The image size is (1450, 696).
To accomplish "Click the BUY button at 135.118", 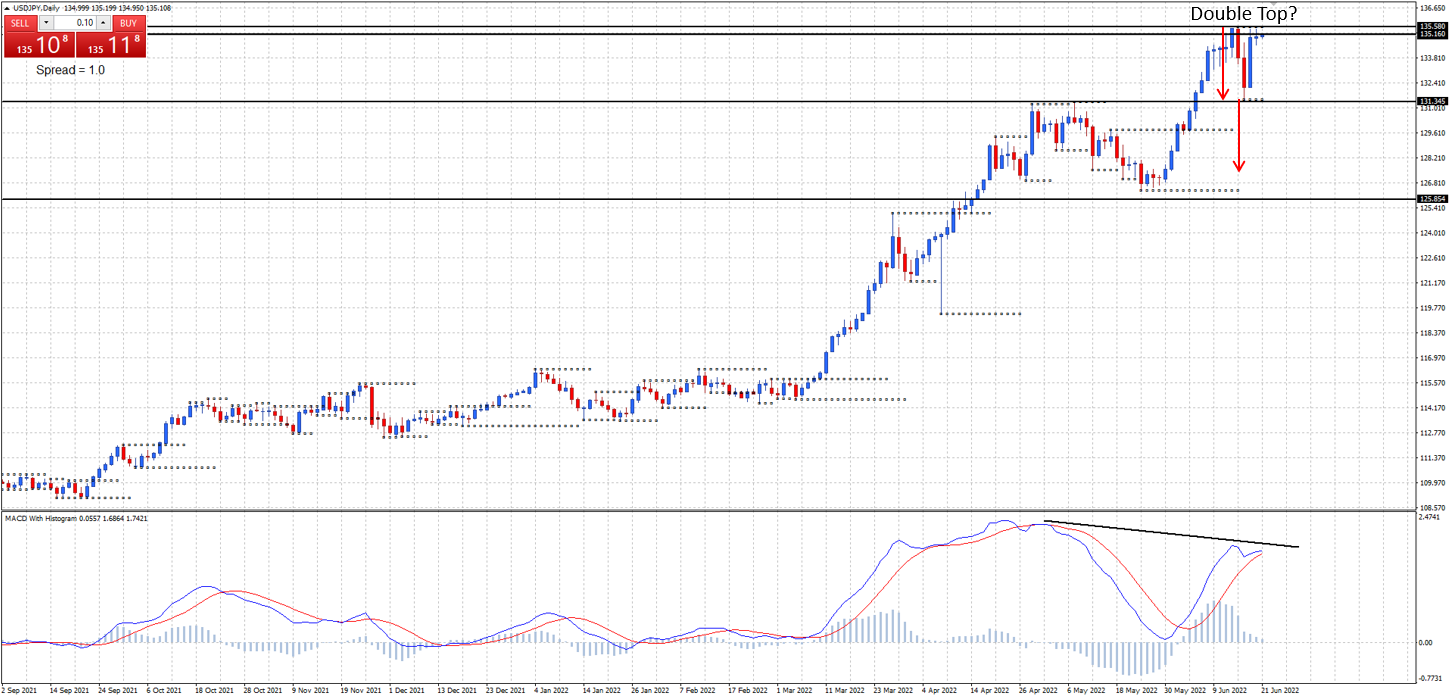I will (x=127, y=22).
